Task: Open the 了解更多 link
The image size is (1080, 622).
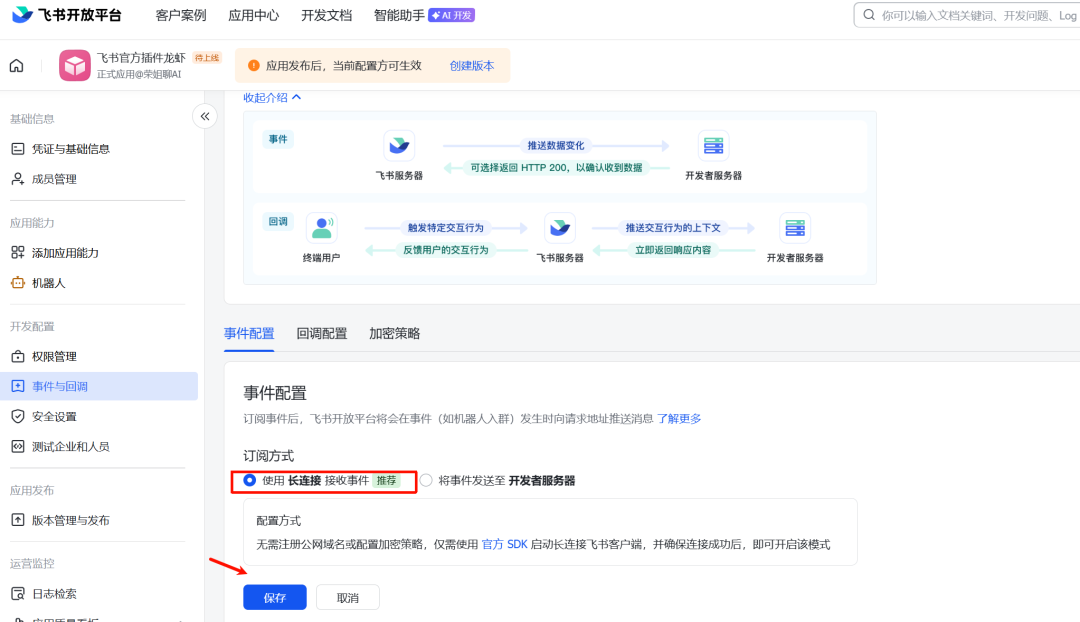Action: (x=679, y=418)
